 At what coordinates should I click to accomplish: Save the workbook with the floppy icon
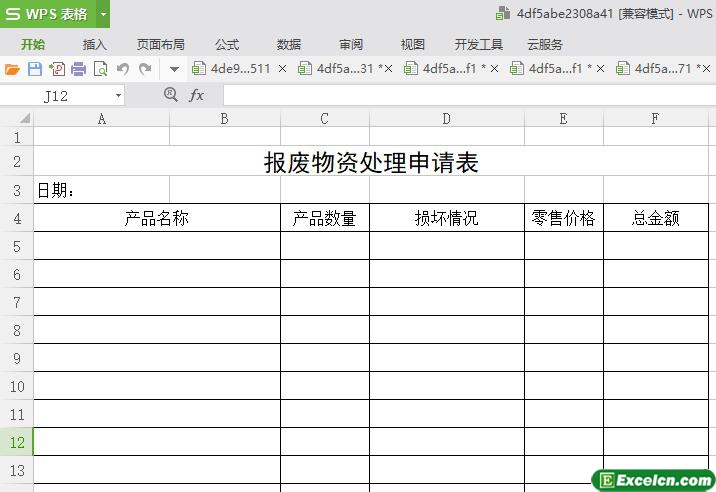(x=35, y=69)
